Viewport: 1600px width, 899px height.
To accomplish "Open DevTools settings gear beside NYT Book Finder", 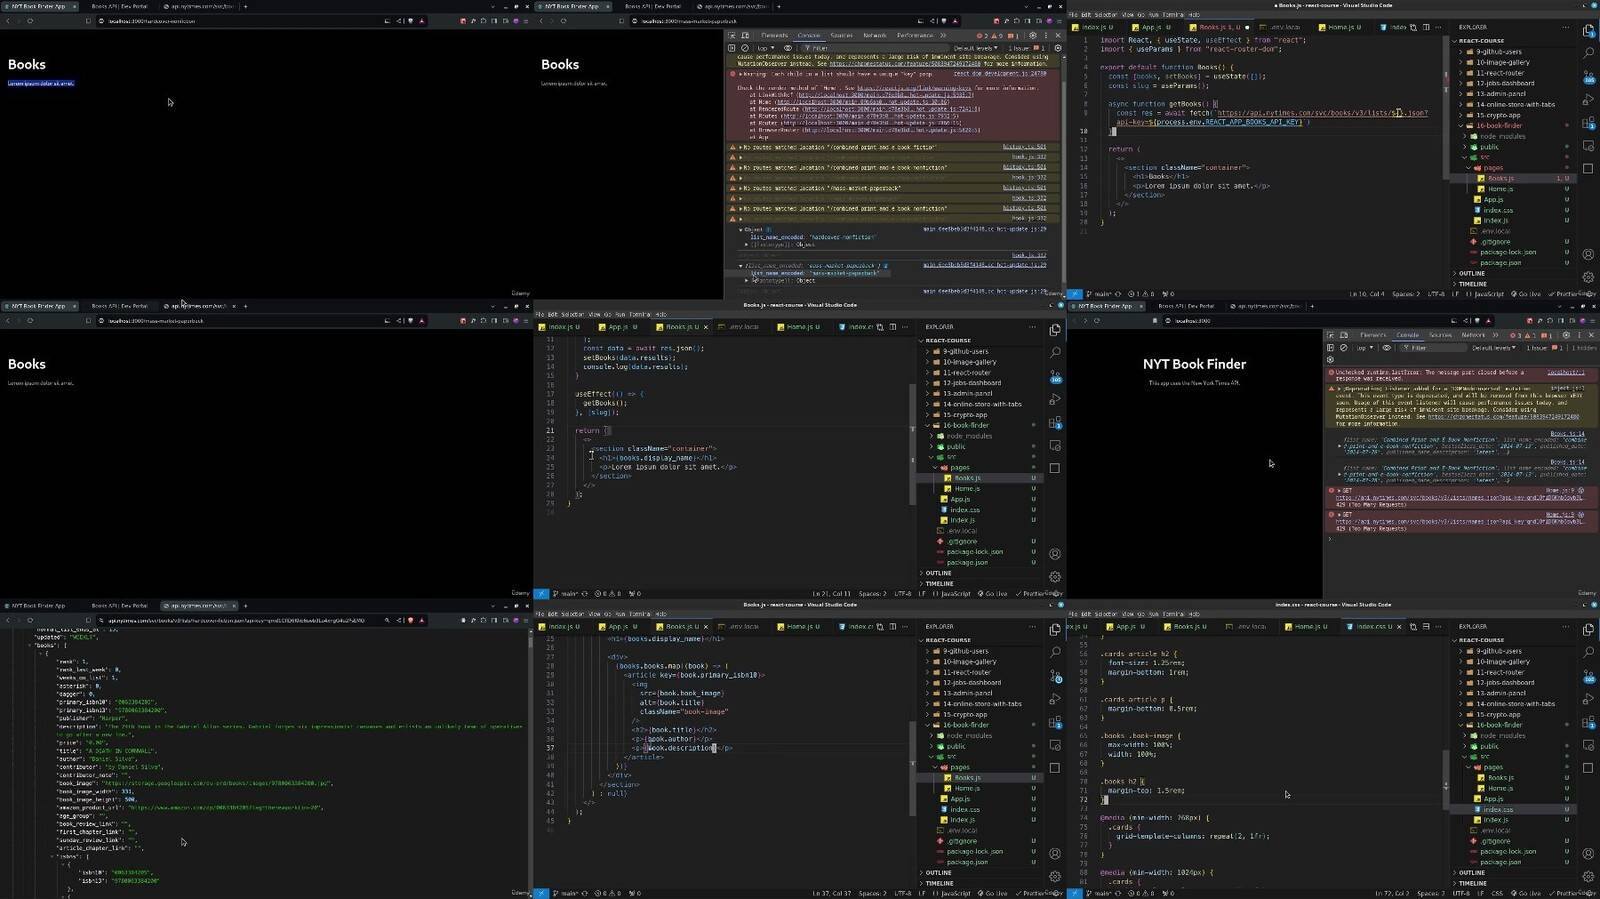I will click(x=1566, y=335).
